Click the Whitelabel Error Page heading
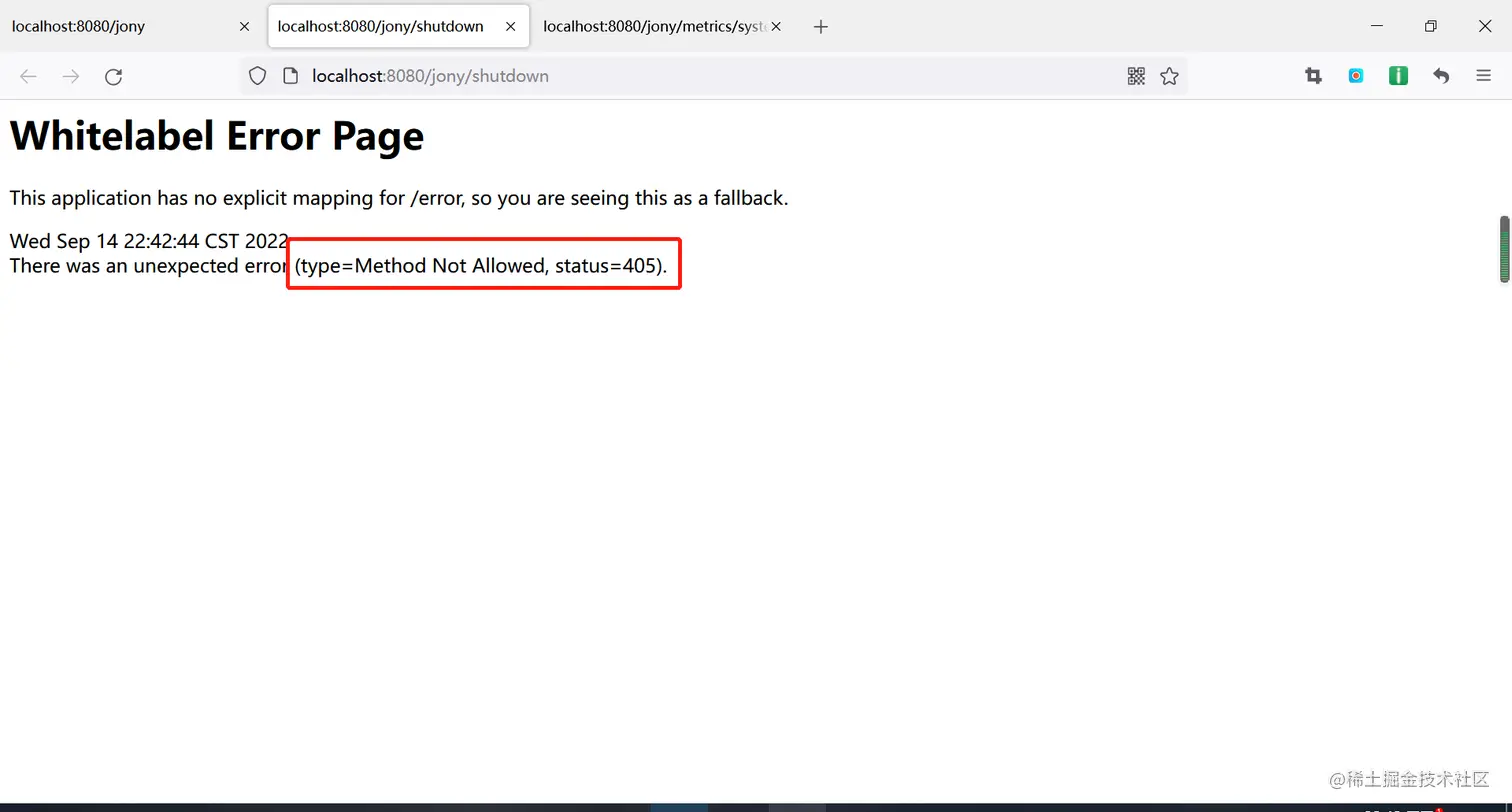This screenshot has width=1512, height=812. tap(217, 135)
